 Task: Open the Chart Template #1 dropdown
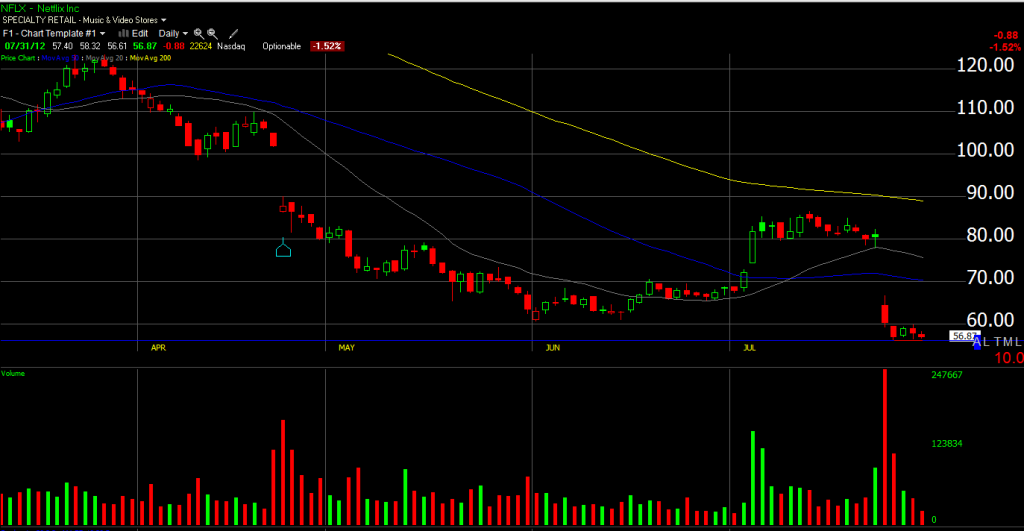(54, 33)
